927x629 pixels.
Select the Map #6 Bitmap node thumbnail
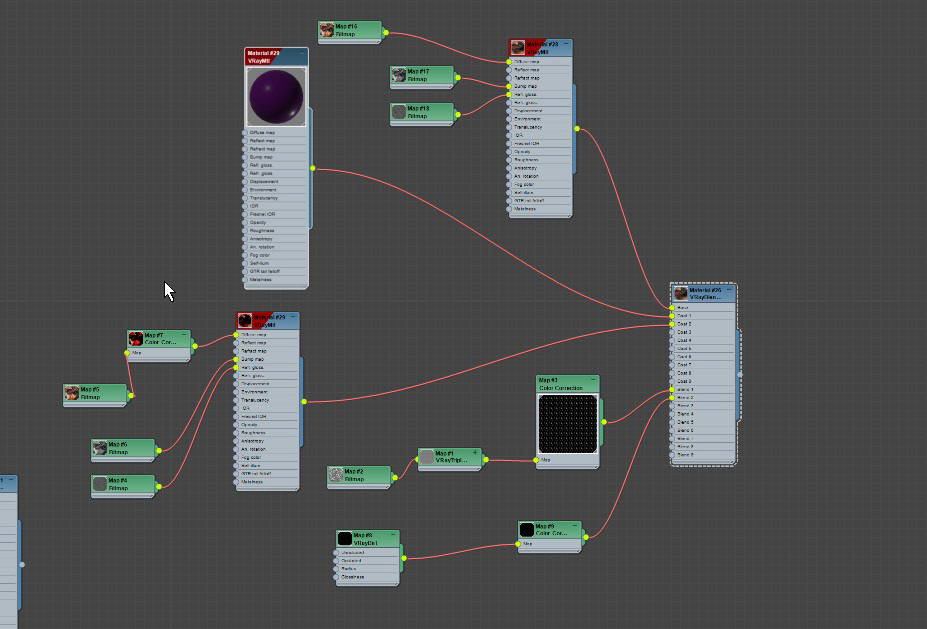[100, 448]
